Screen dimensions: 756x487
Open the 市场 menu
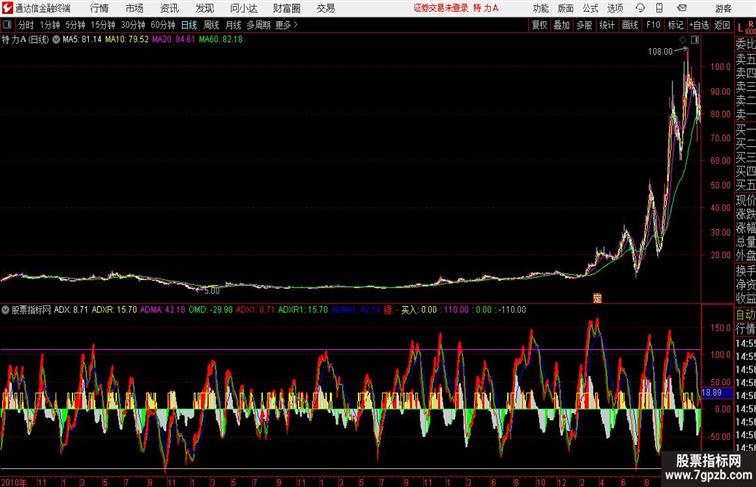pyautogui.click(x=135, y=8)
